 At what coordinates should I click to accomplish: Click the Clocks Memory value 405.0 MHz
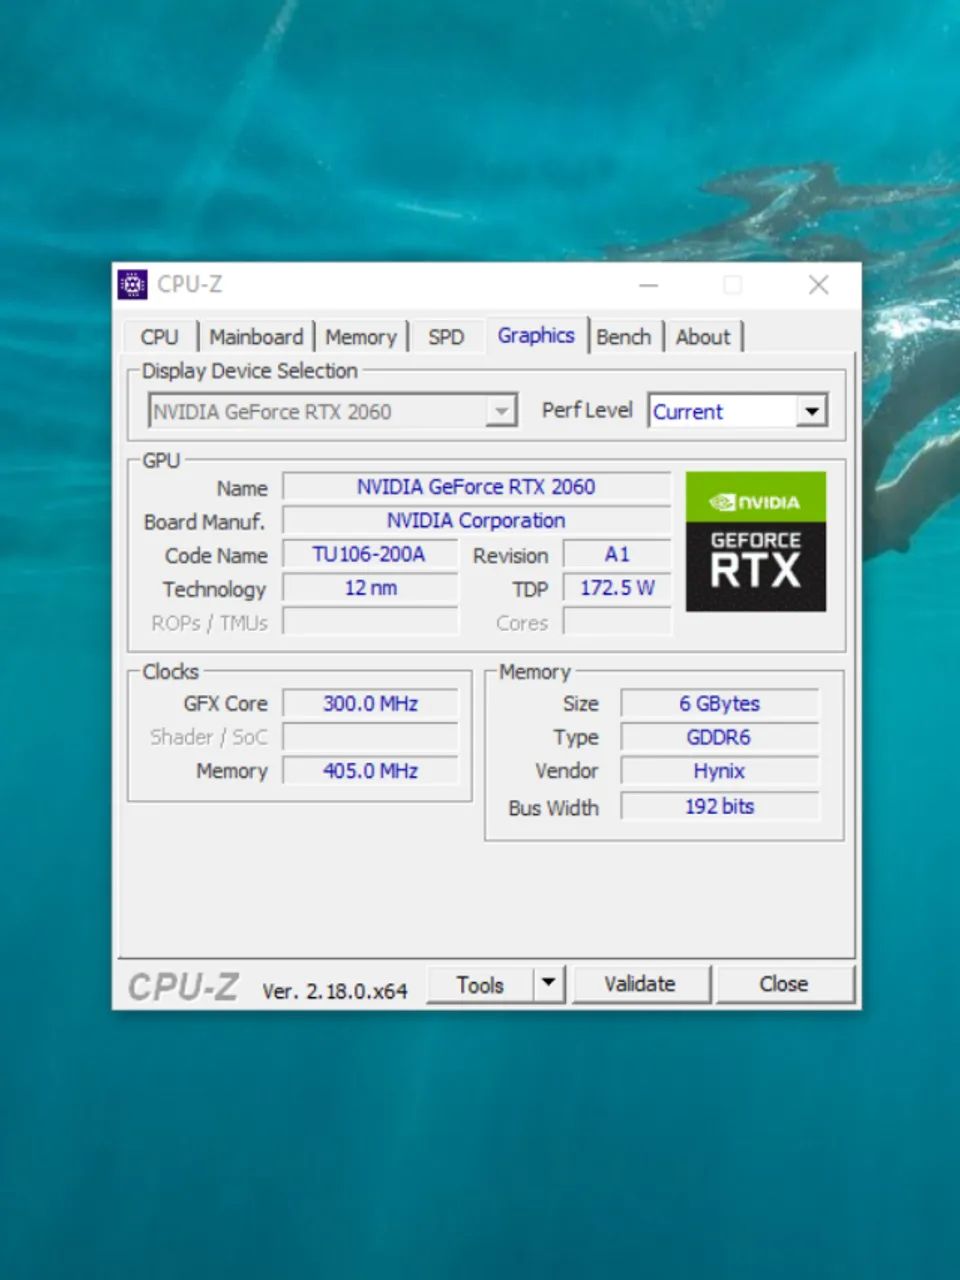click(370, 771)
